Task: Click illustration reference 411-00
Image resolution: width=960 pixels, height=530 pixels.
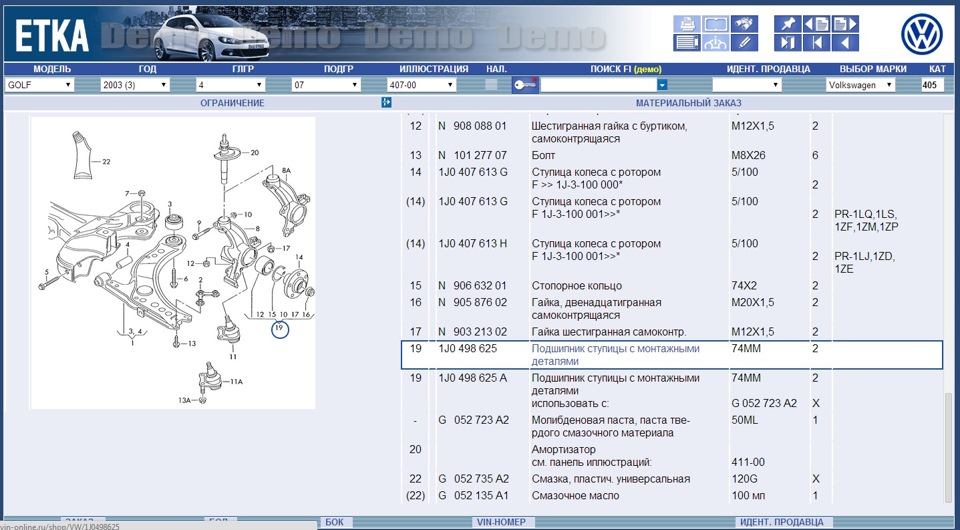Action: coord(748,463)
